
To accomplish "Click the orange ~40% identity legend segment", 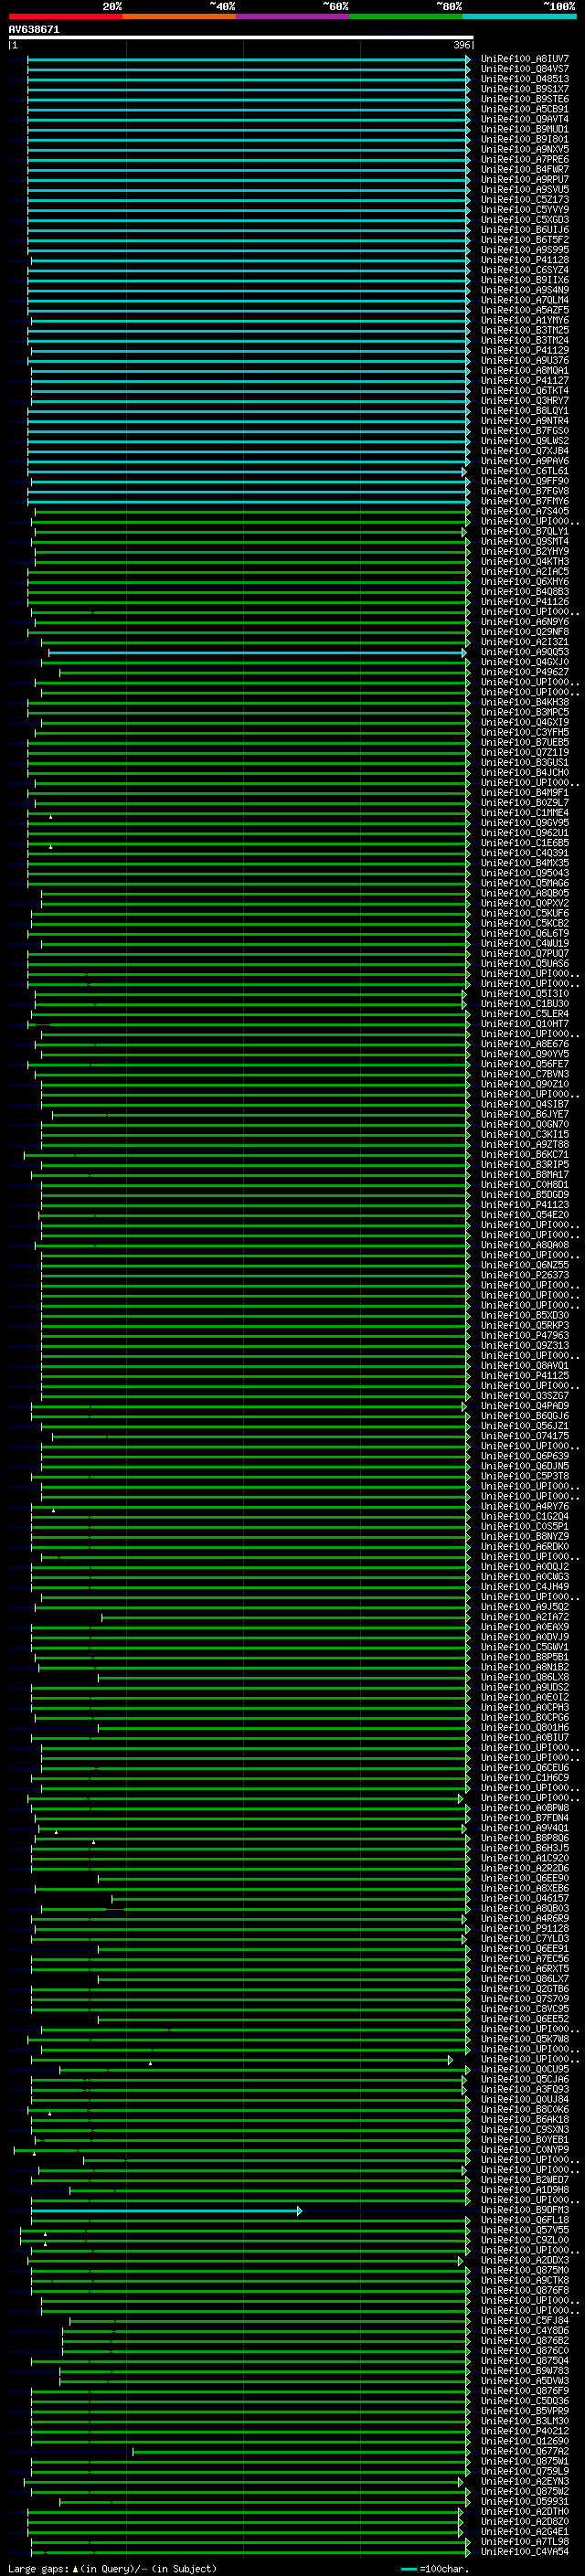I will tap(179, 17).
